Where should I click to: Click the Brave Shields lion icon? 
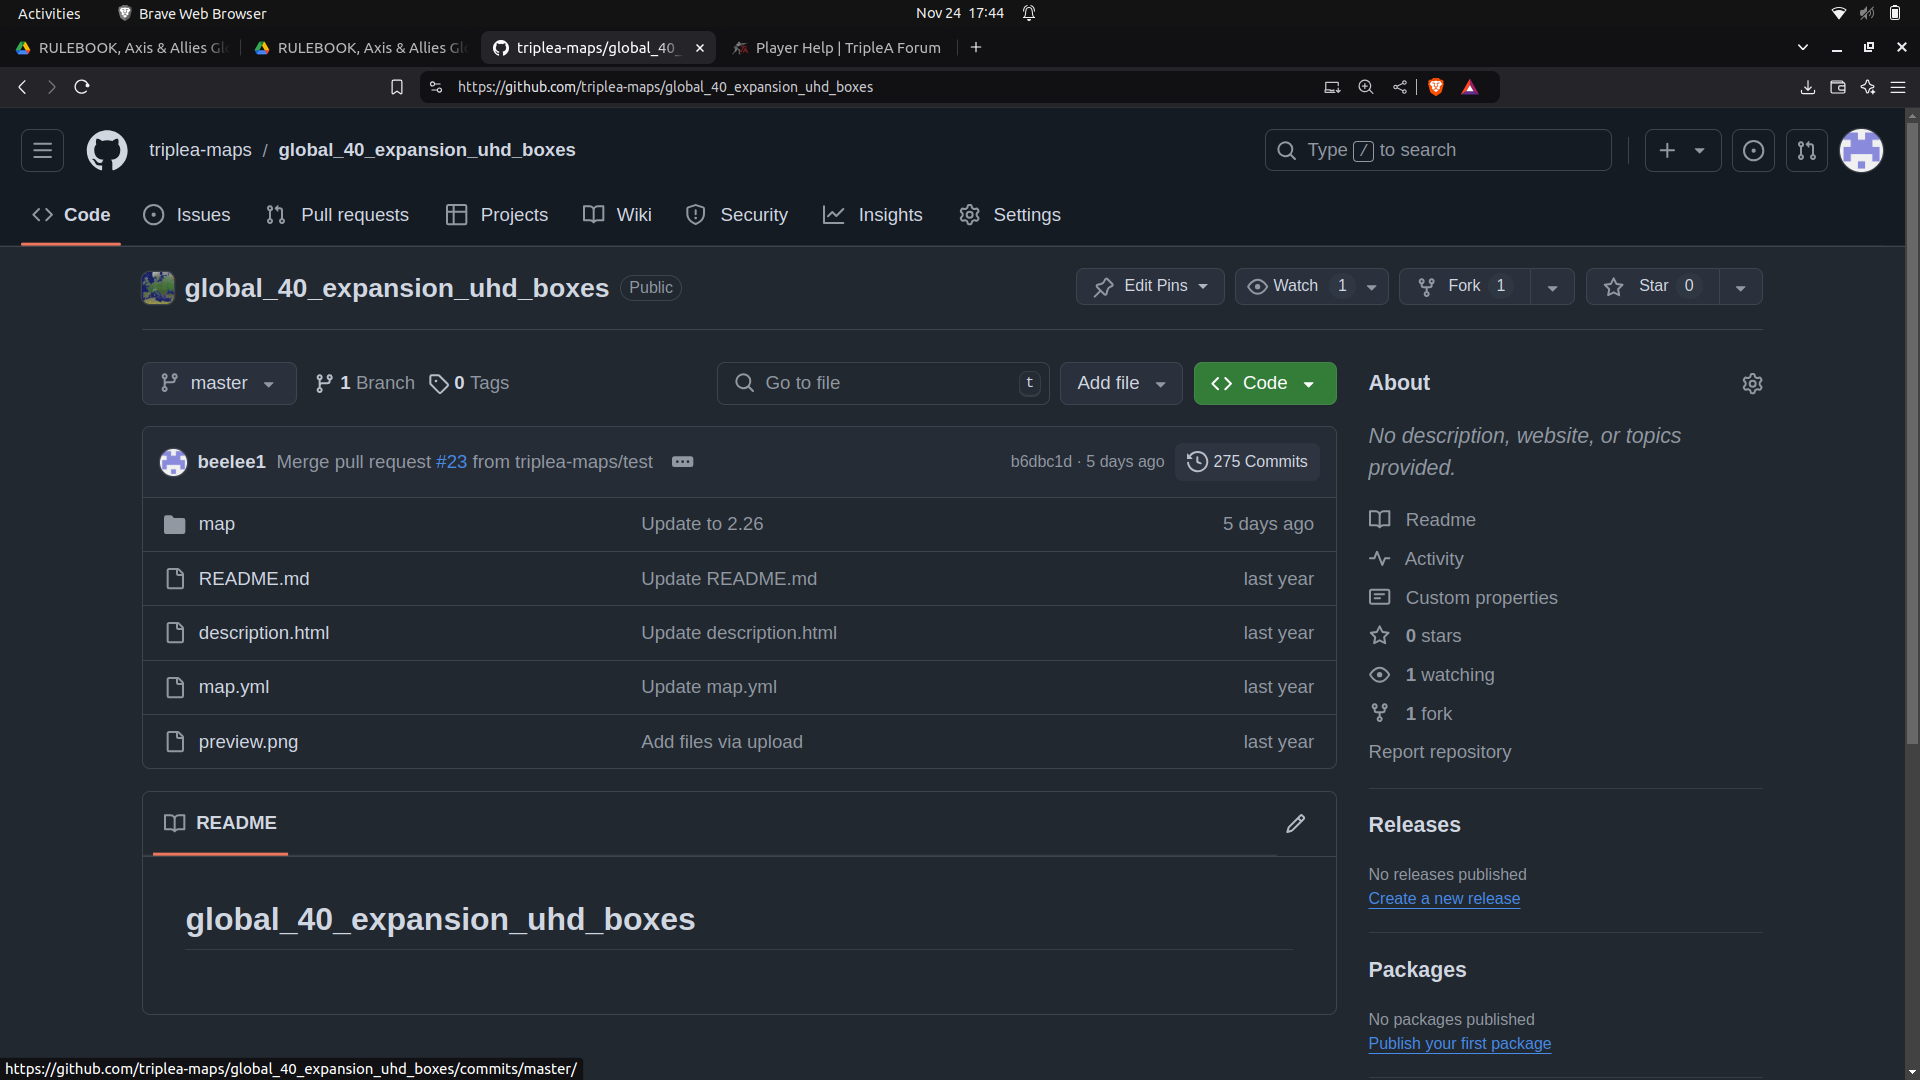coord(1436,87)
